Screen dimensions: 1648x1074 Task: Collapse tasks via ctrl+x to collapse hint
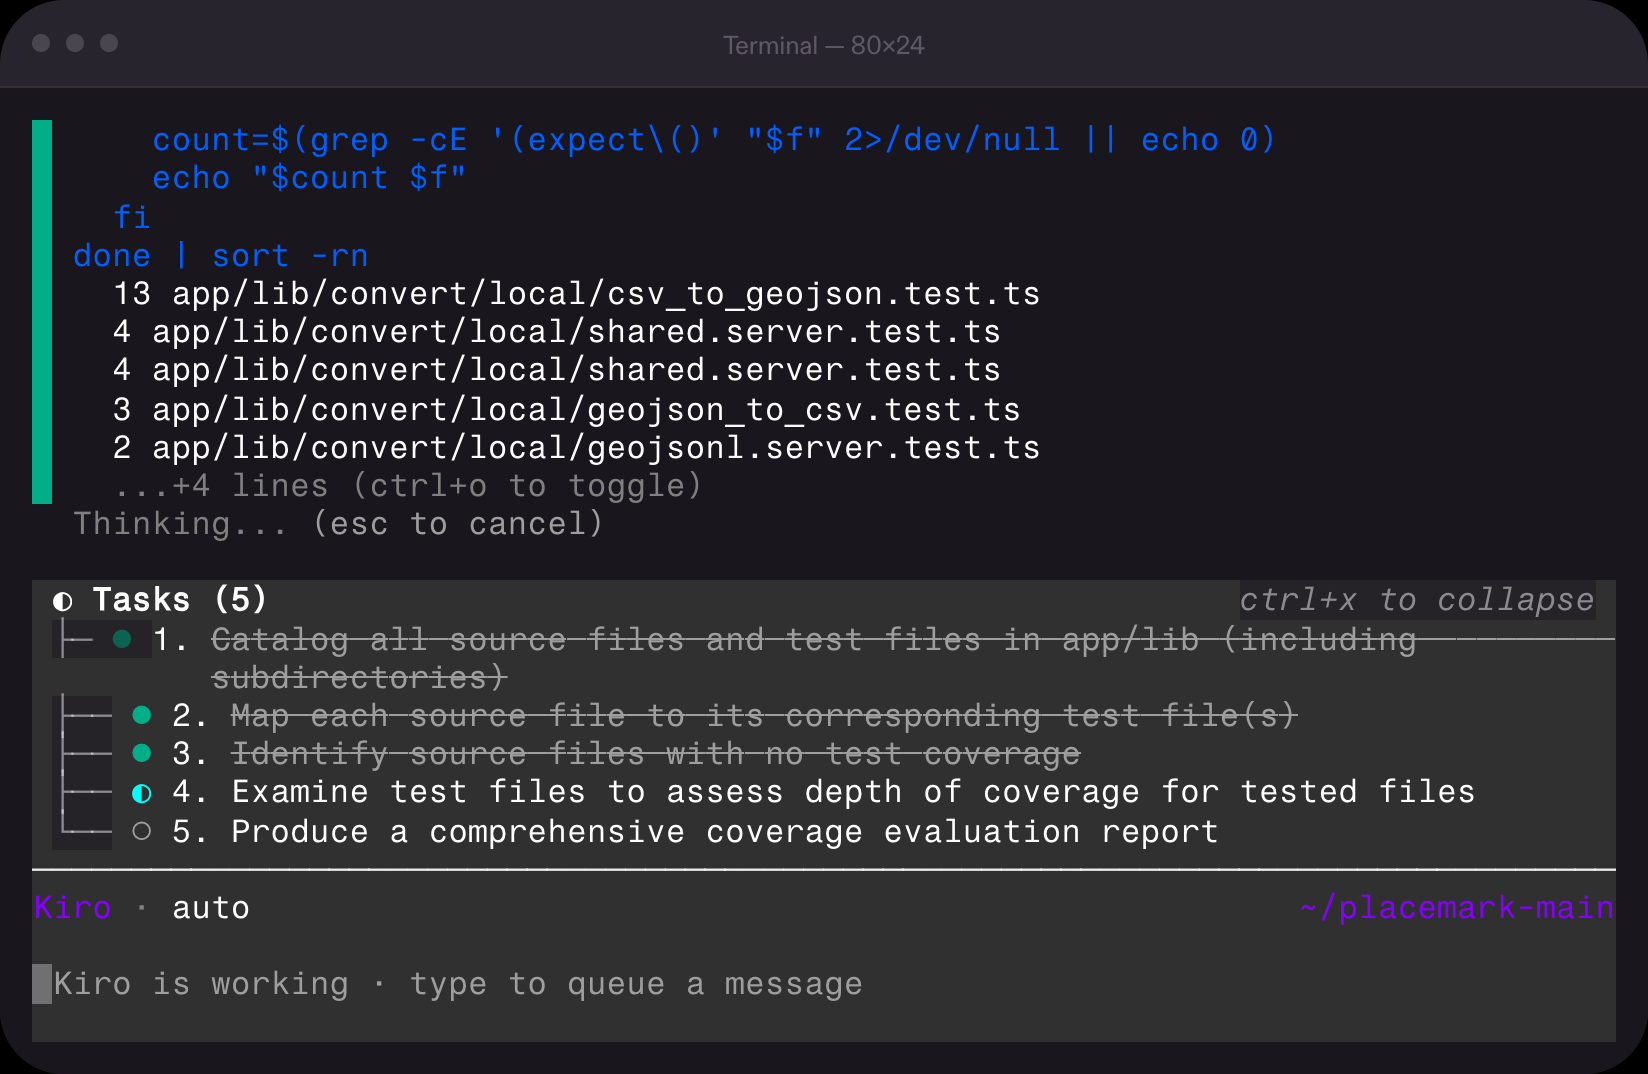(1416, 600)
